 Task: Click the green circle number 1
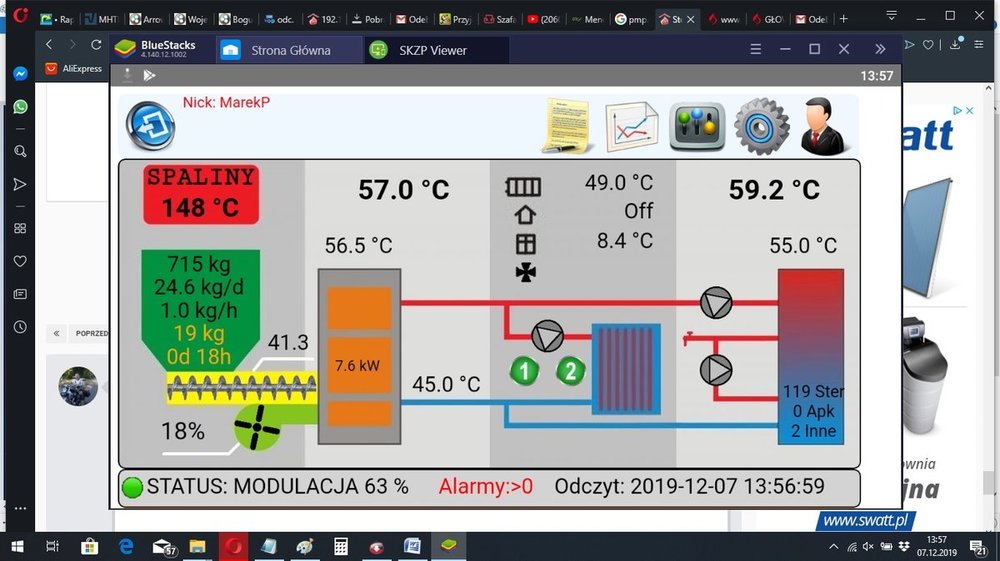(x=525, y=371)
